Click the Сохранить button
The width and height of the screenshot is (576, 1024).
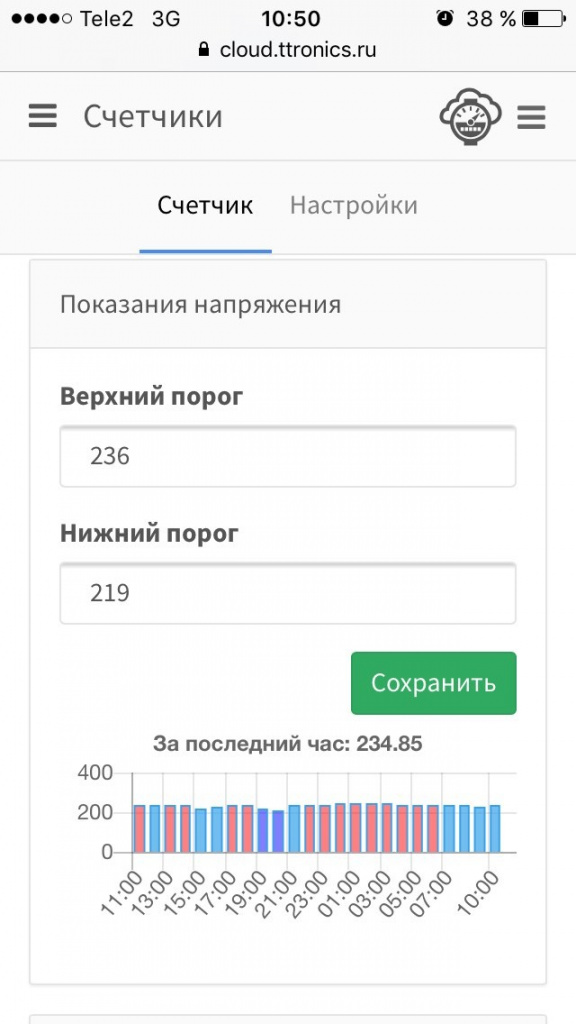coord(434,683)
